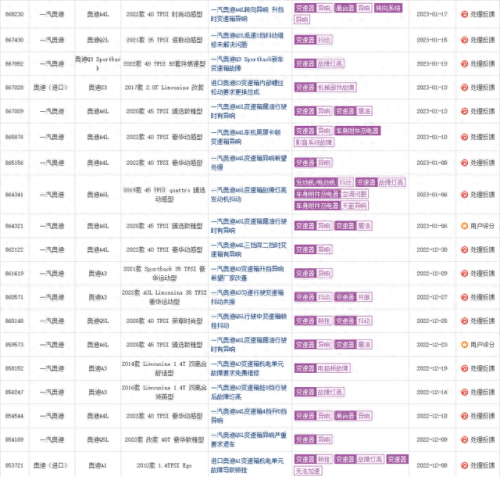Click the orange star icon dated 2022-12-23

pyautogui.click(x=464, y=345)
